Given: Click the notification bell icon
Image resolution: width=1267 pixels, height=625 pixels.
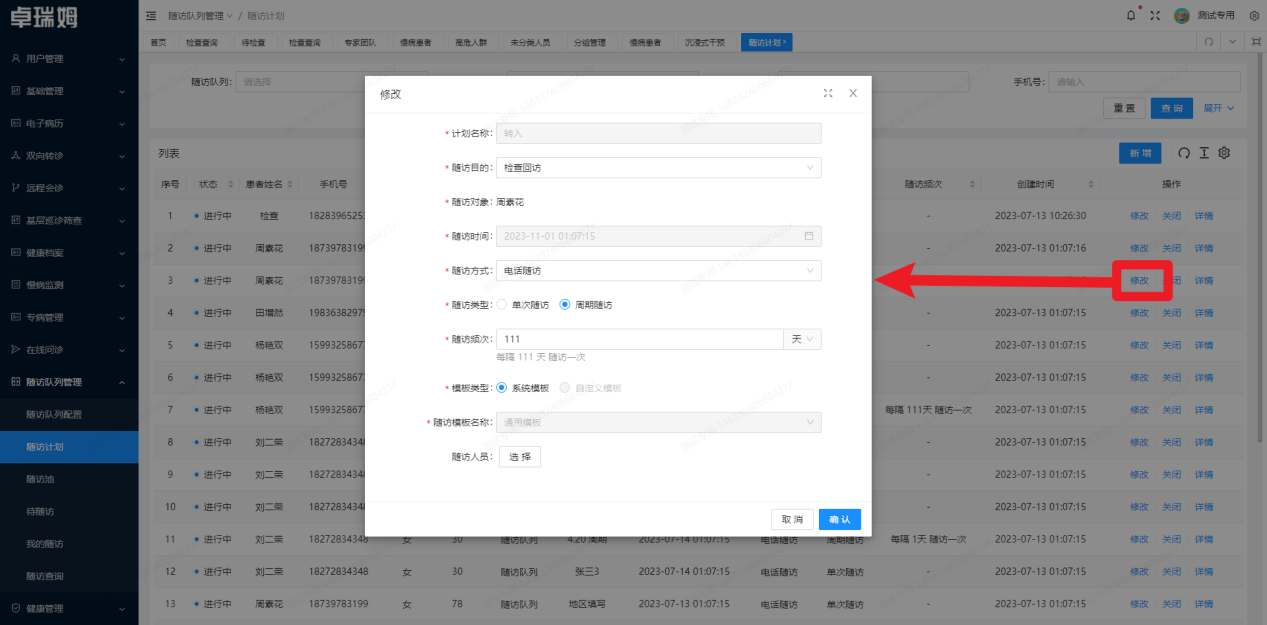Looking at the screenshot, I should [x=1131, y=15].
